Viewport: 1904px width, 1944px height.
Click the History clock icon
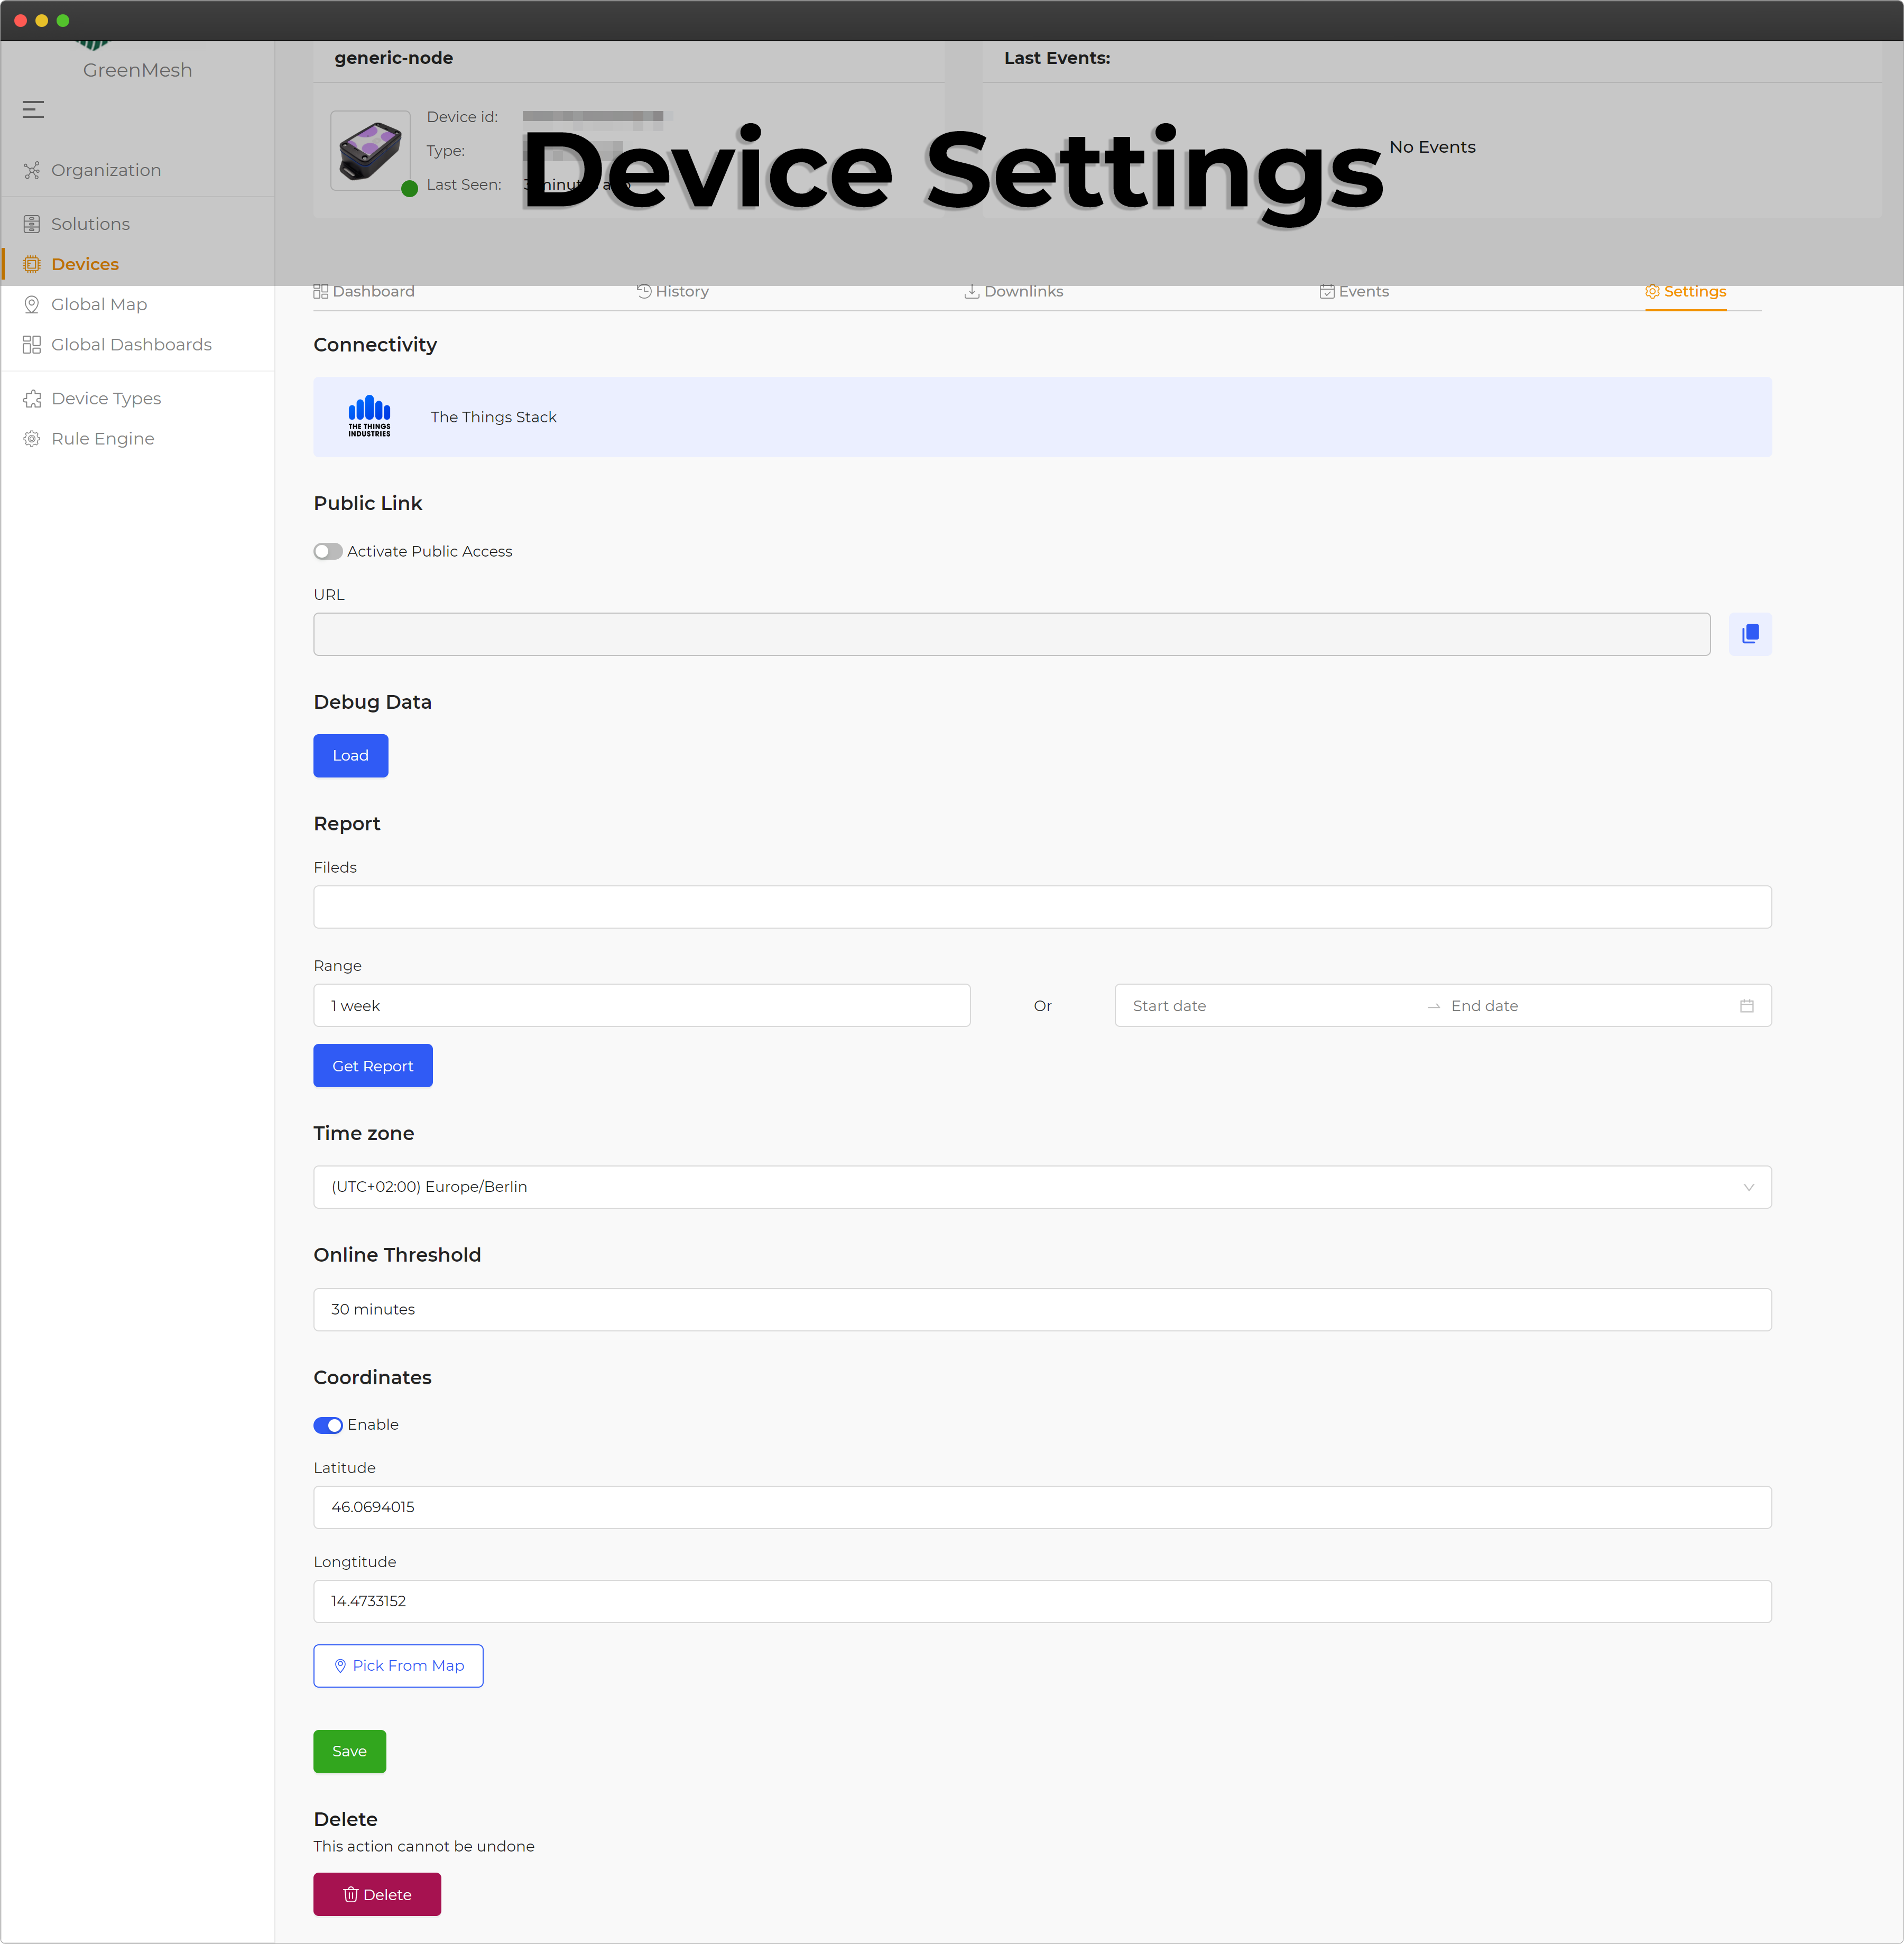[x=644, y=291]
